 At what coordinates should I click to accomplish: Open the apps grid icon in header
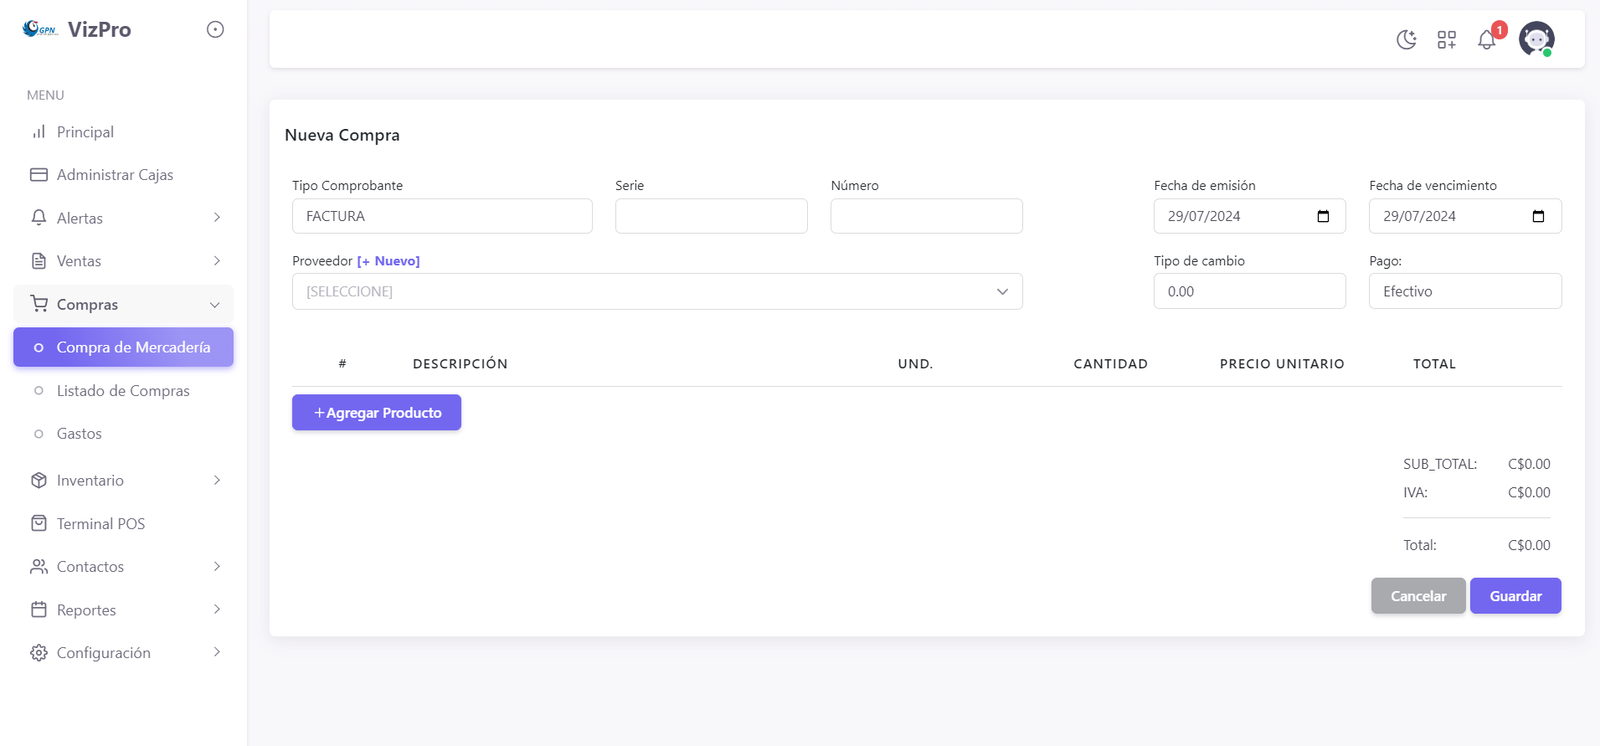[x=1446, y=40]
